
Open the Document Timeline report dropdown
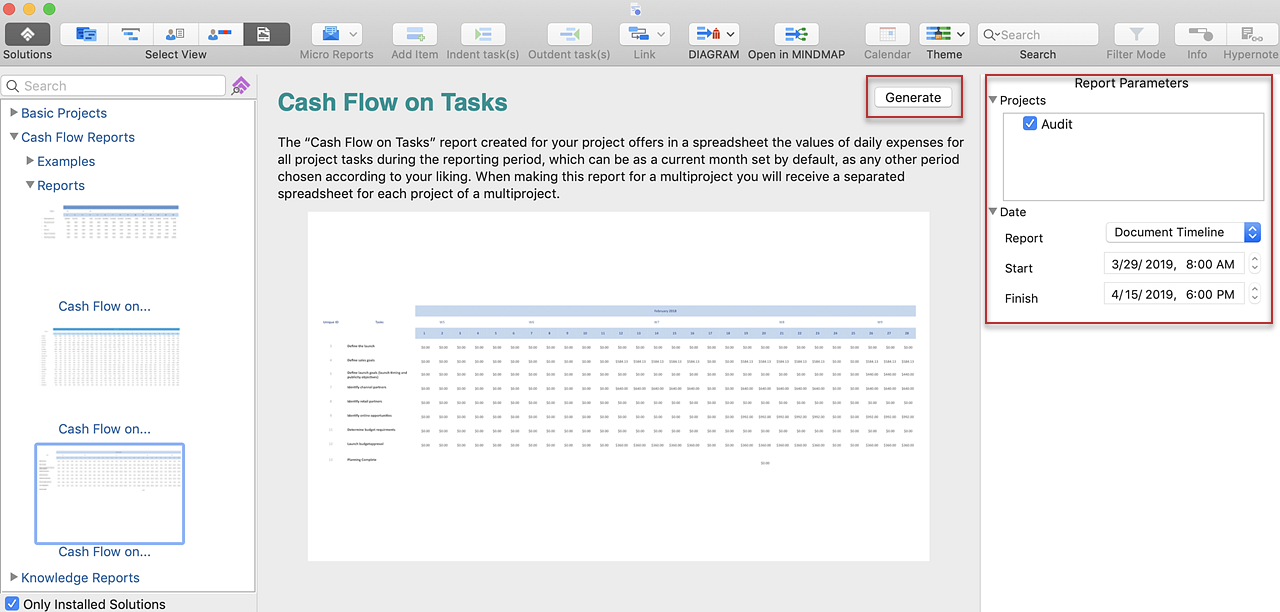(x=1182, y=232)
